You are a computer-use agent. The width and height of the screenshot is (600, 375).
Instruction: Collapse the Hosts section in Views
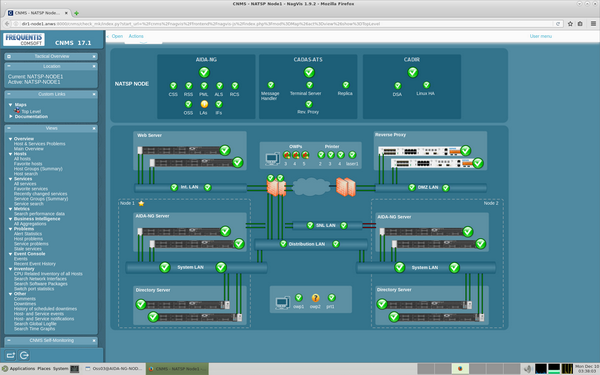tap(10, 154)
